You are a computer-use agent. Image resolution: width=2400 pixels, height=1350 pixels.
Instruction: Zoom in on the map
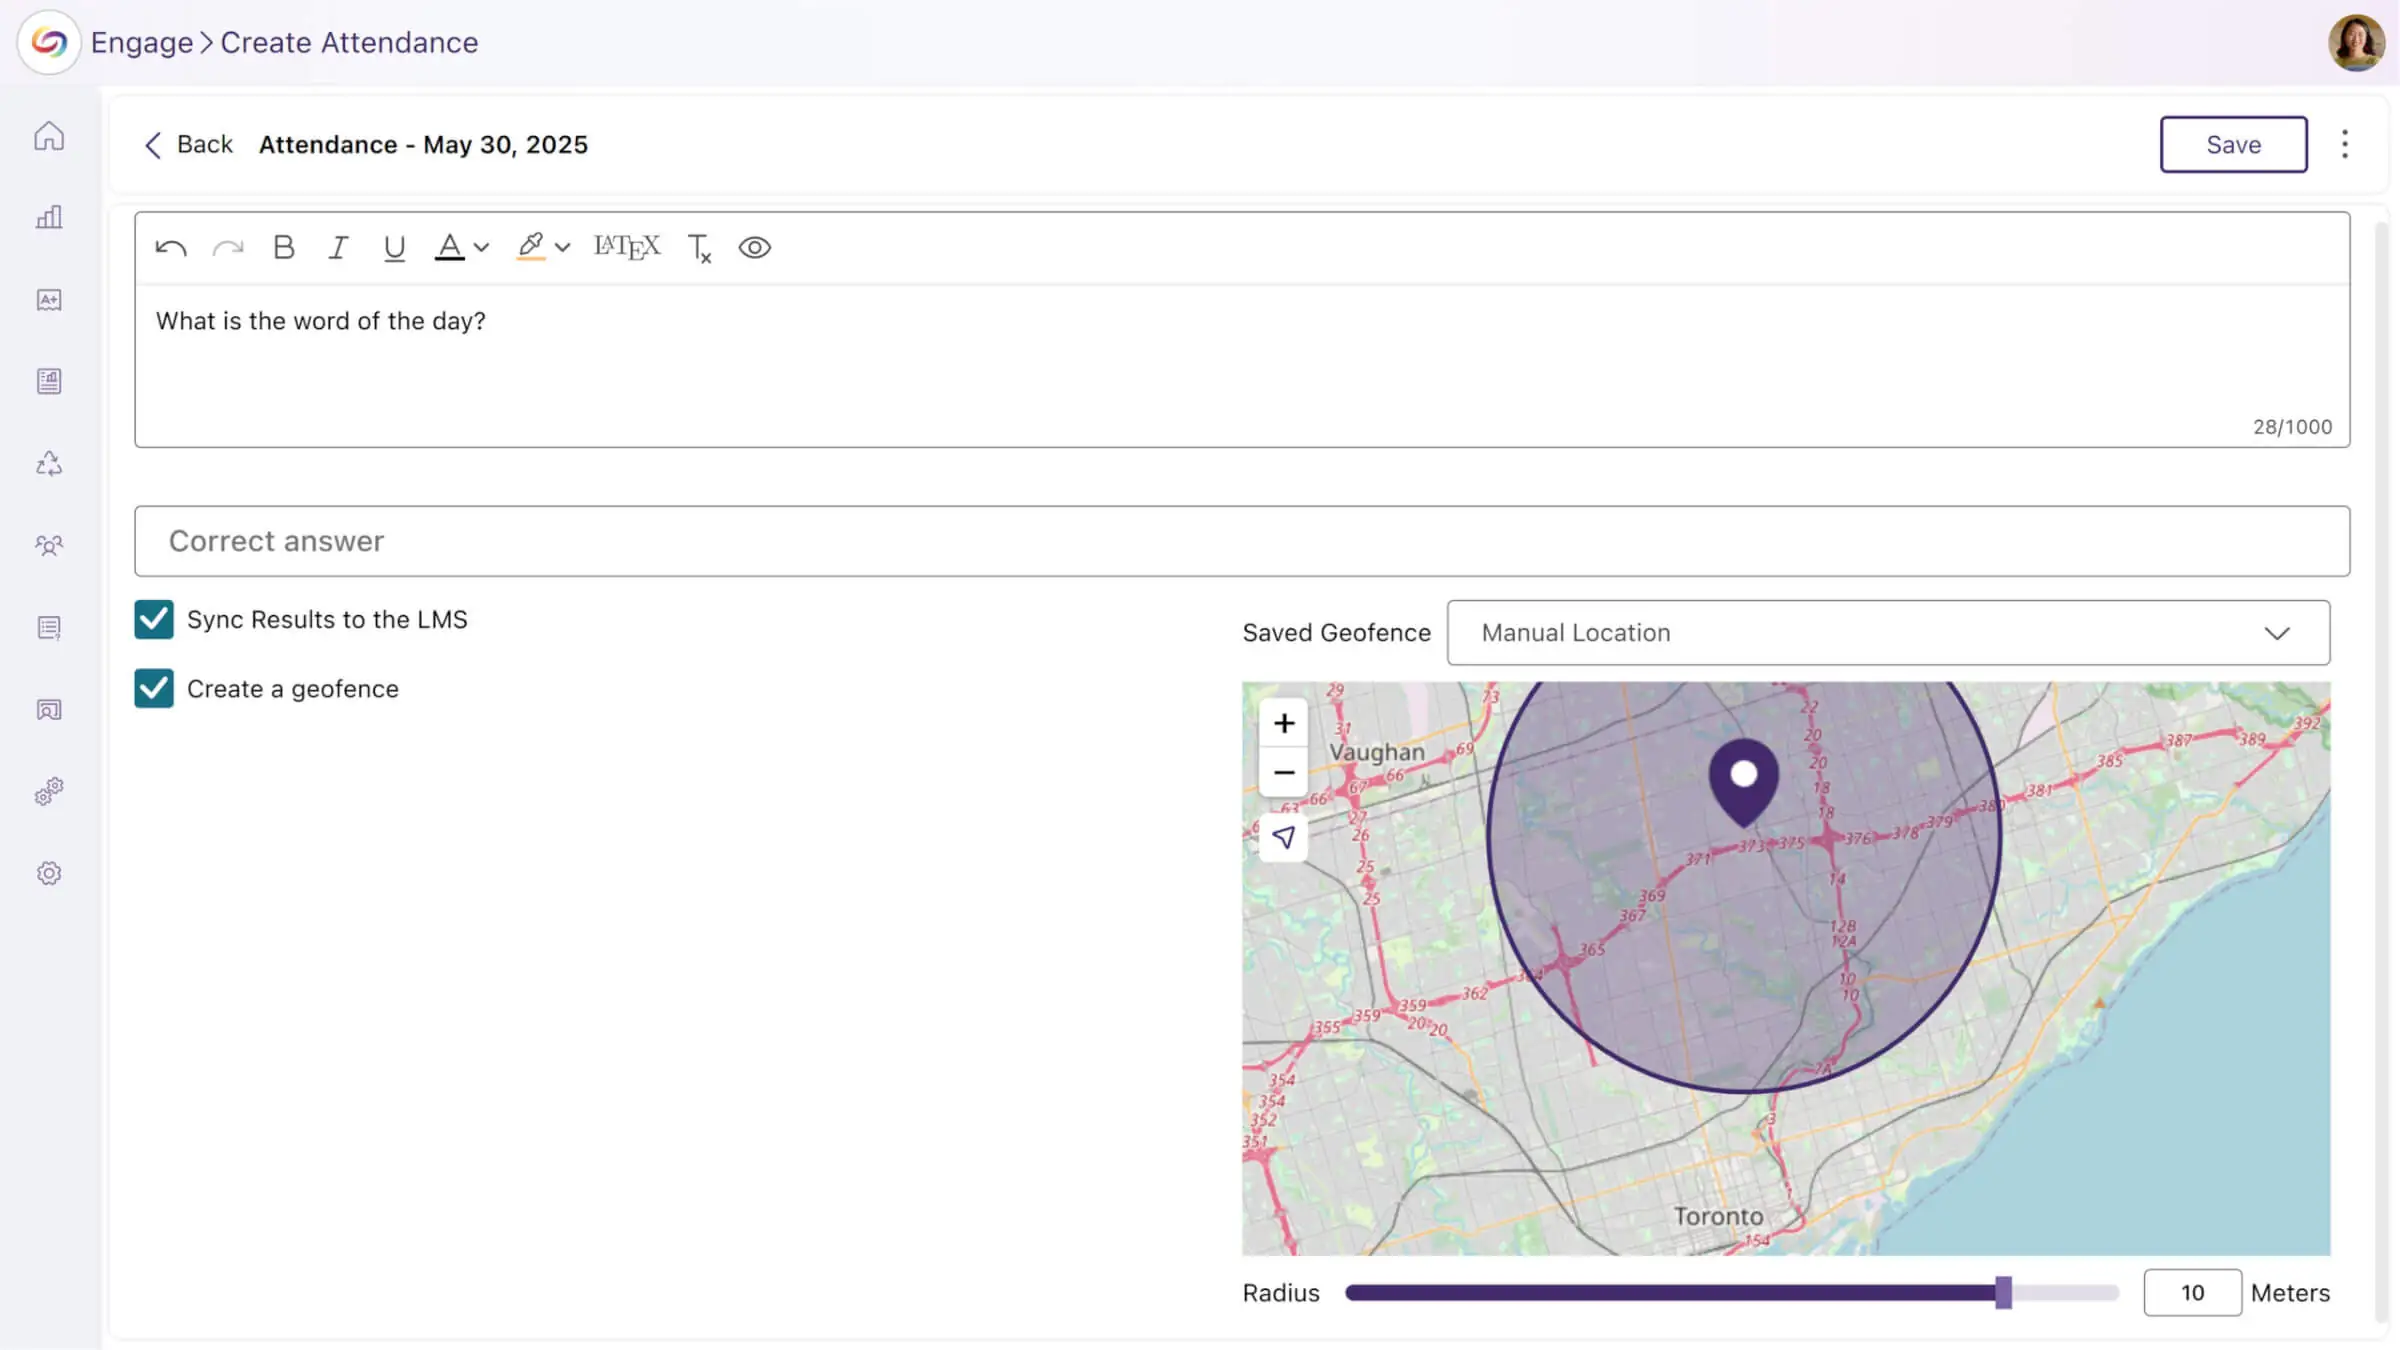point(1284,723)
